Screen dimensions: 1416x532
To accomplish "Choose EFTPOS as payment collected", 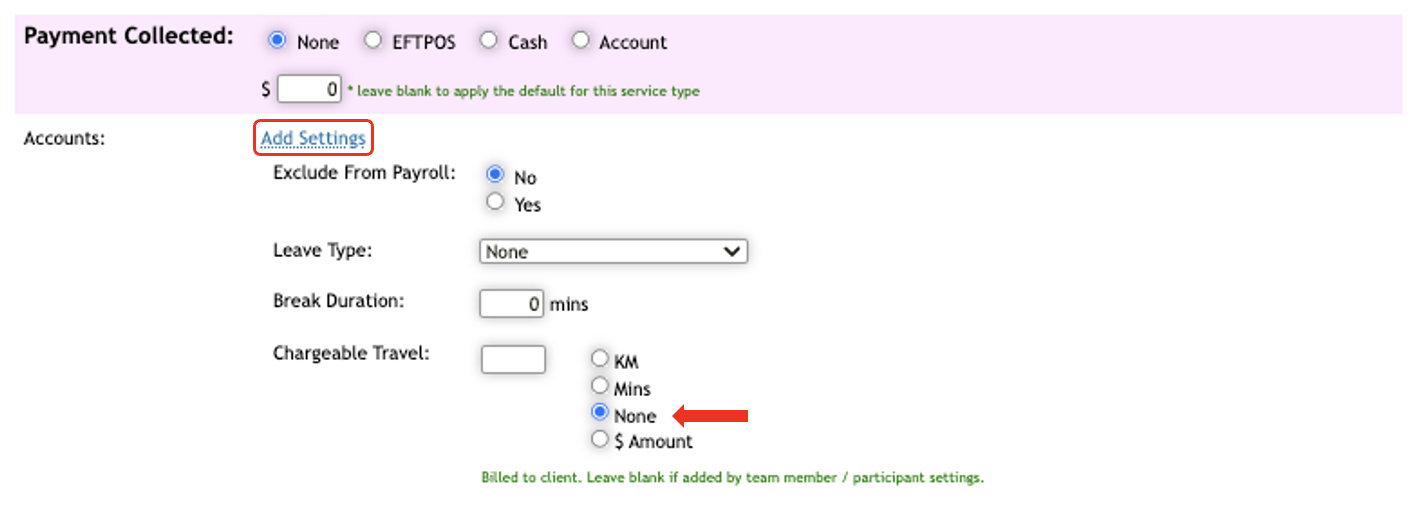I will [373, 41].
